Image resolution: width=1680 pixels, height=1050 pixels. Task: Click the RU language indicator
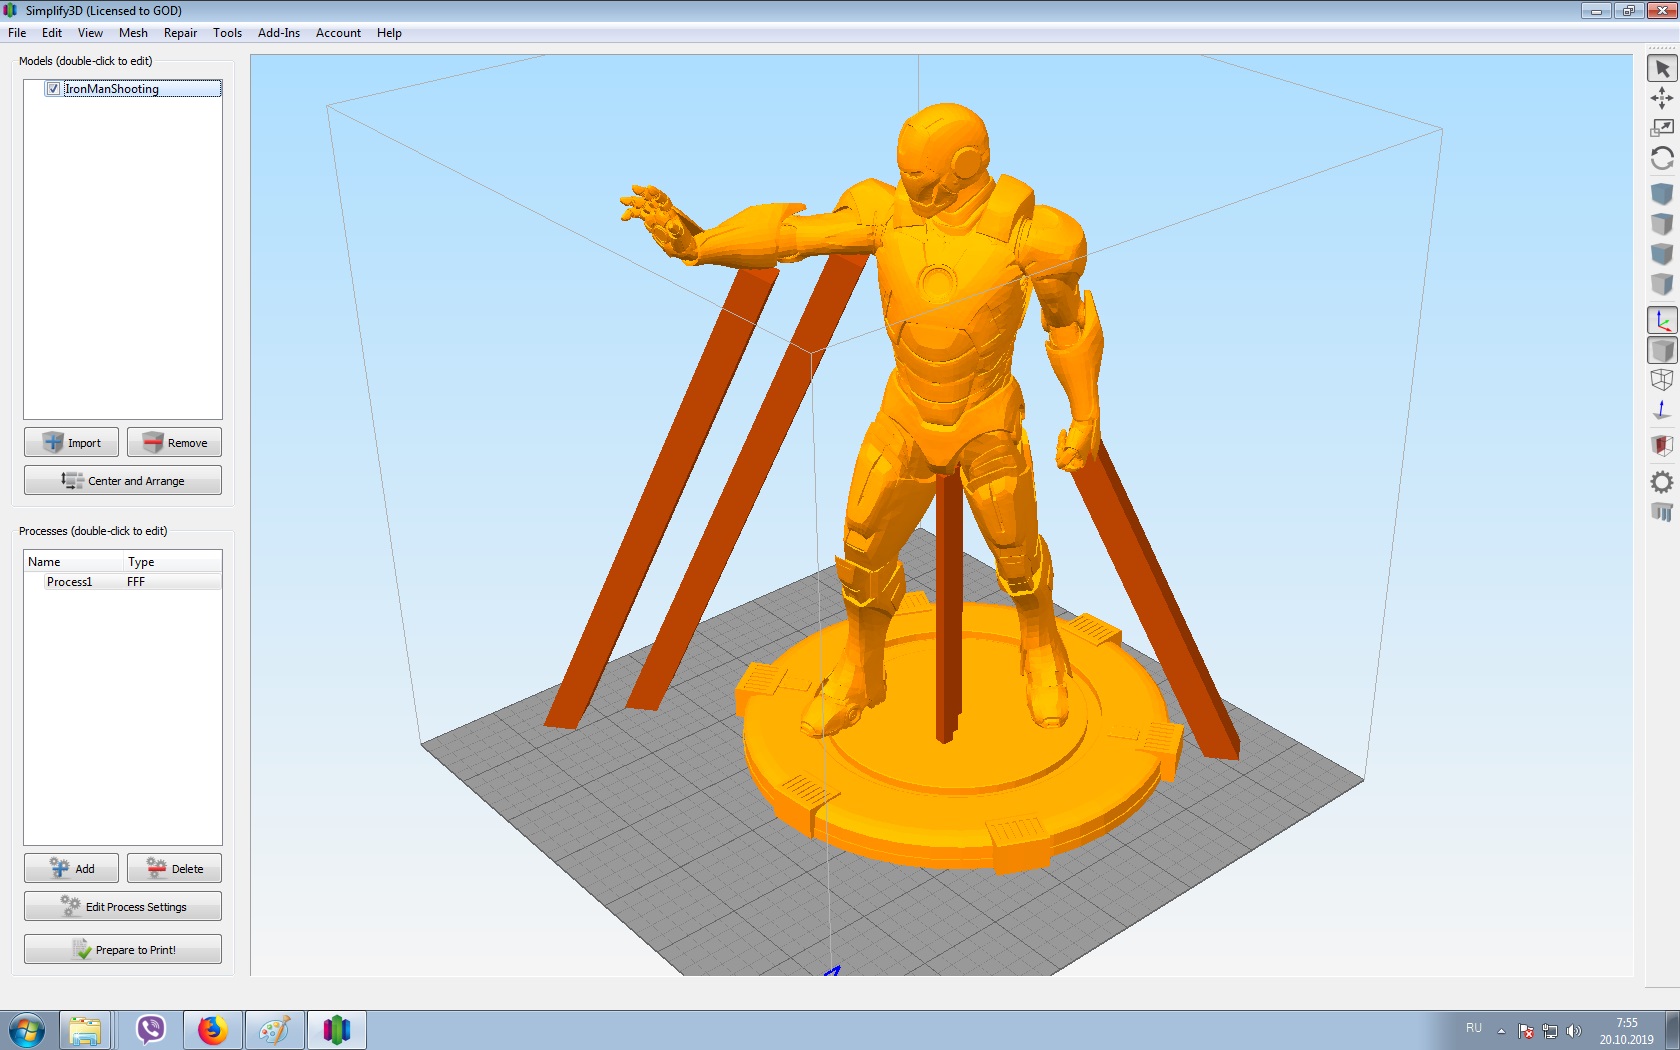1473,1028
